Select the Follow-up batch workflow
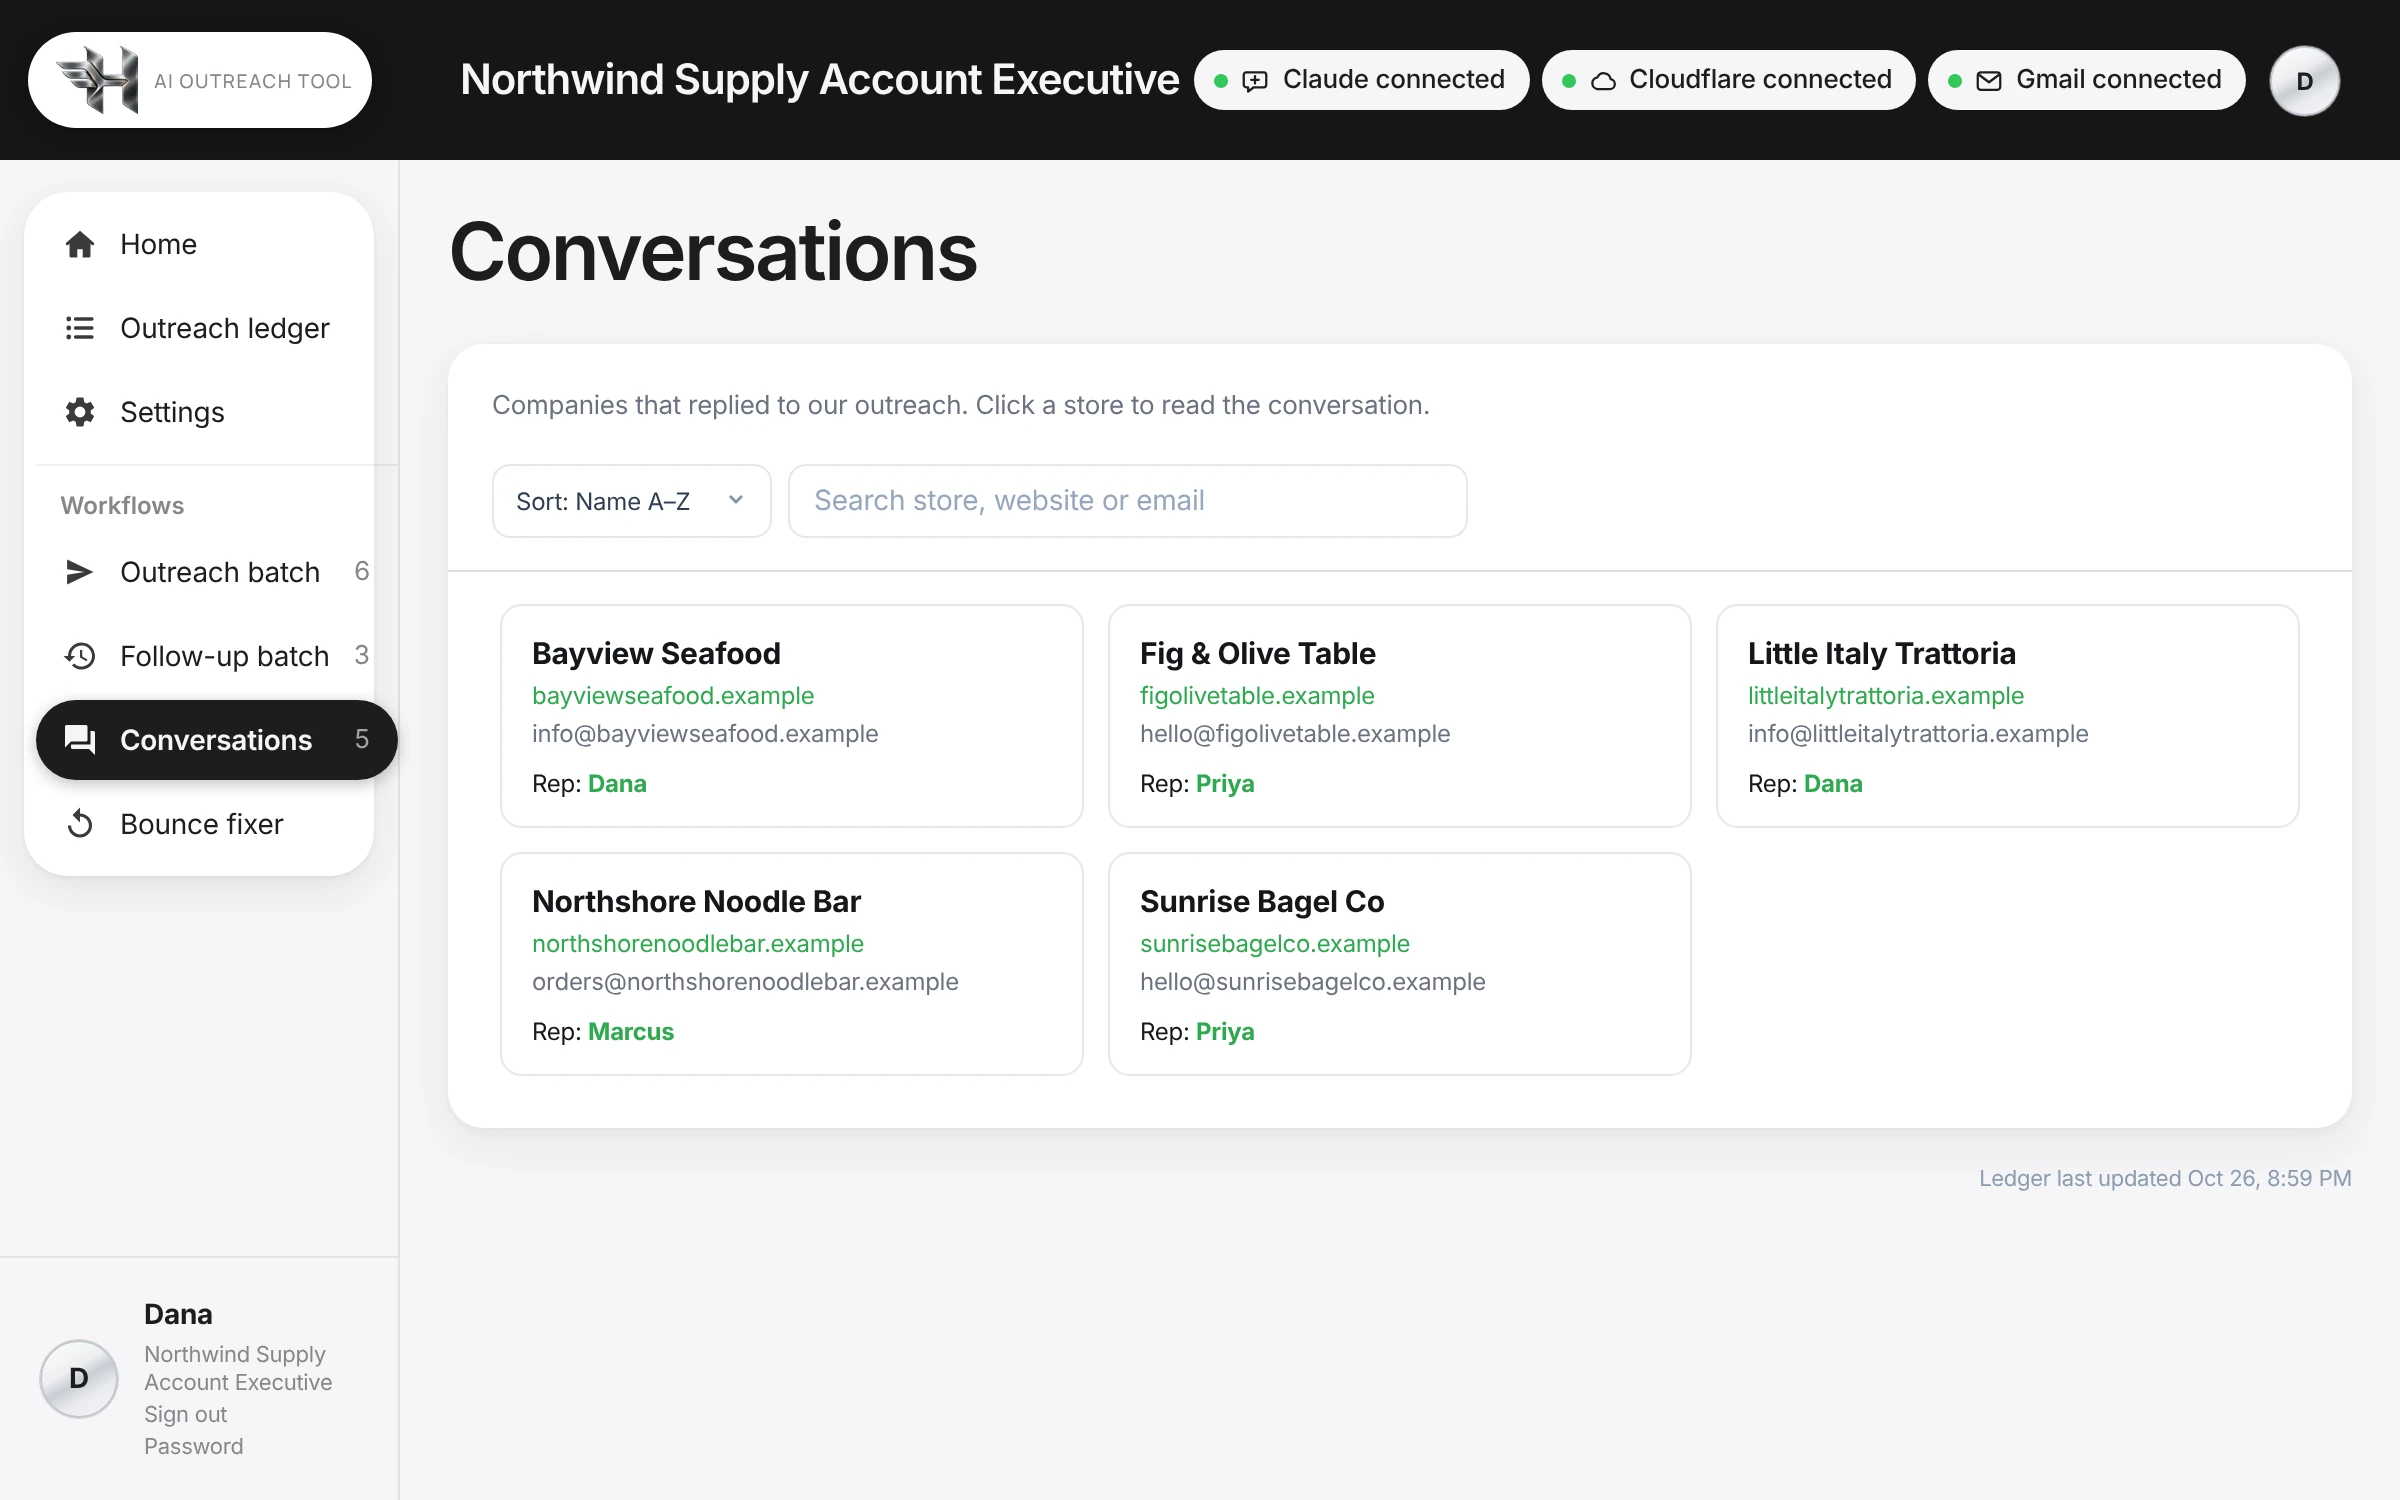The image size is (2400, 1500). click(216, 656)
